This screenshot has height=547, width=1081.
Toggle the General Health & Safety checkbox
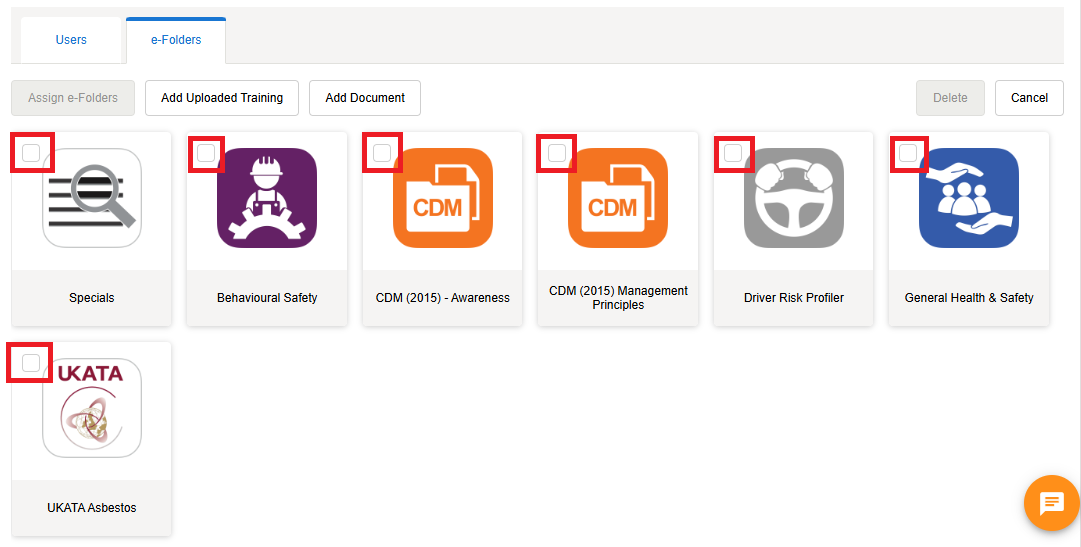point(908,153)
